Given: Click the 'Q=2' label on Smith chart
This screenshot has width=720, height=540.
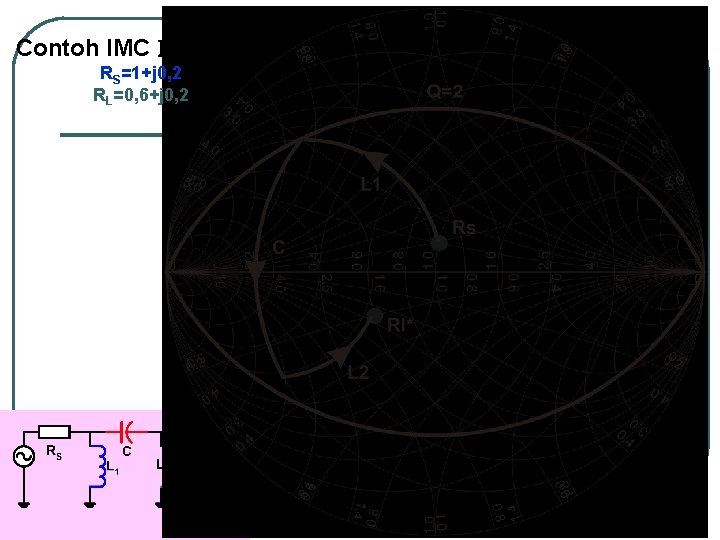Looking at the screenshot, I should [444, 91].
